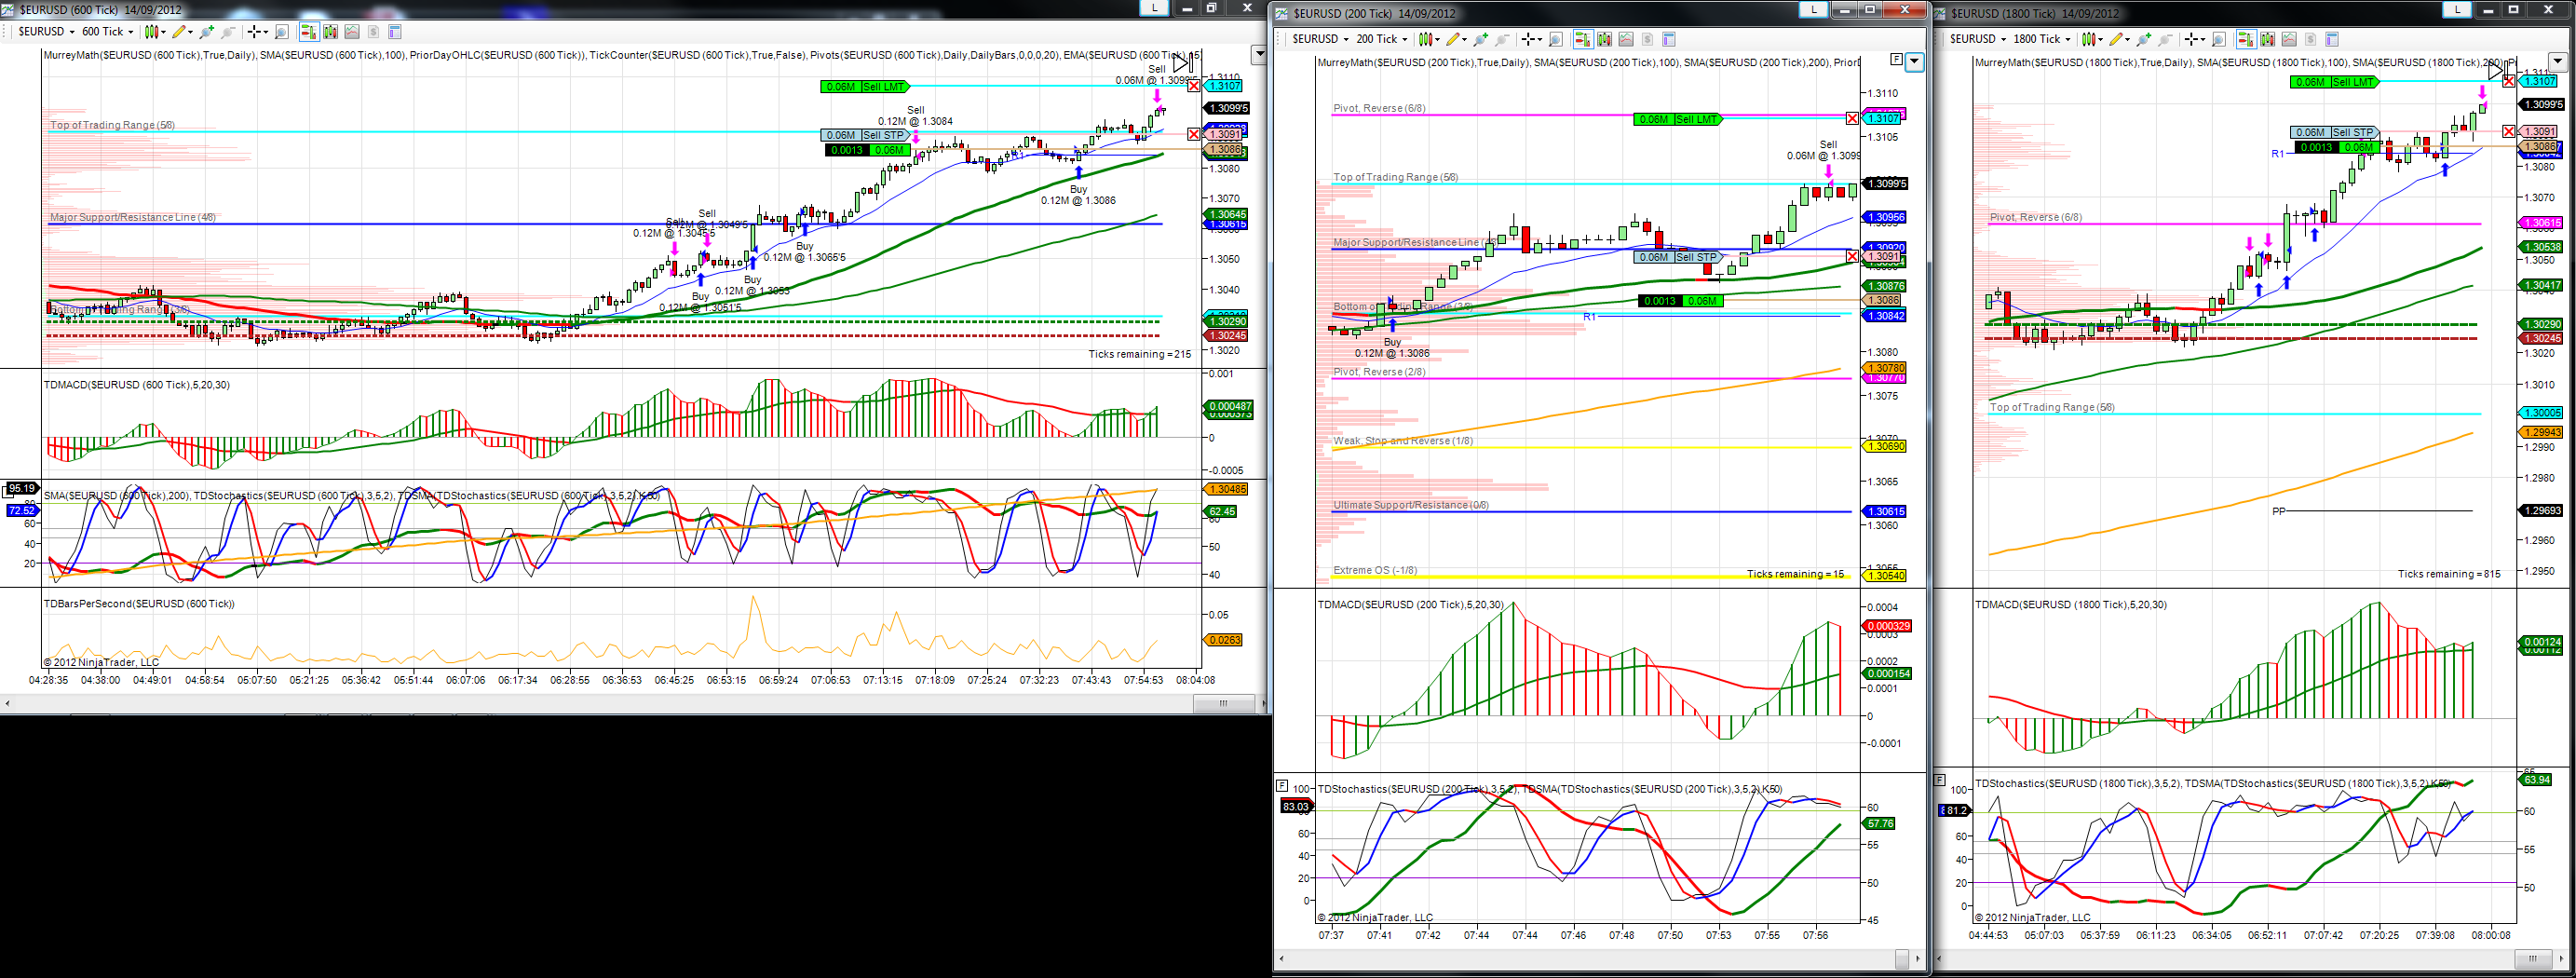
Task: Click the 0.06M Sell LMT order label in 200 Tick chart
Action: [x=1676, y=119]
